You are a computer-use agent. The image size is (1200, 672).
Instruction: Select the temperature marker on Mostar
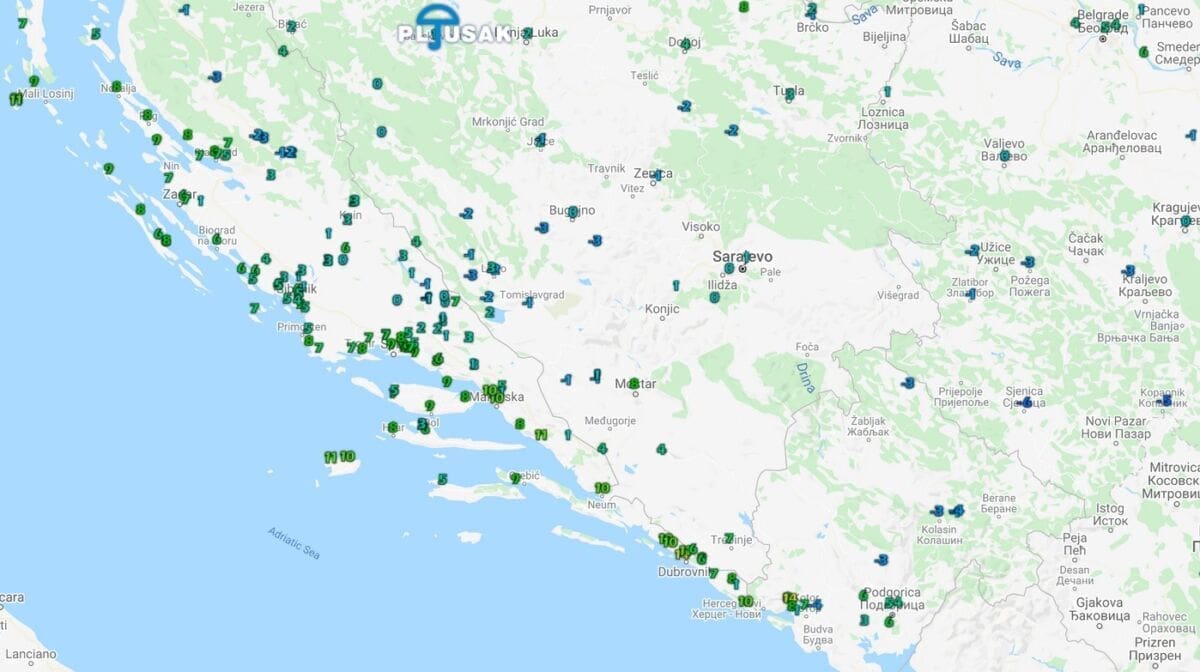tap(634, 383)
